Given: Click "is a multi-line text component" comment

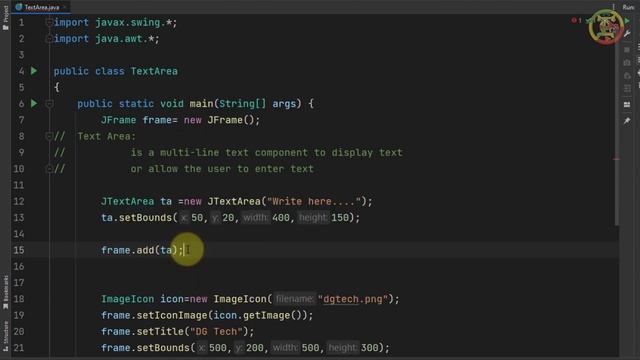Looking at the screenshot, I should point(267,153).
